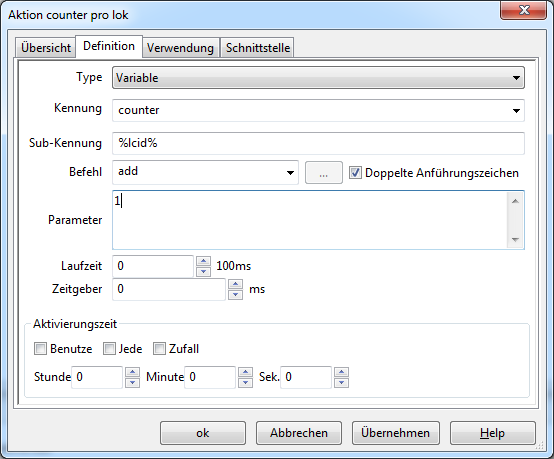Switch to the Übersicht tab
The height and width of the screenshot is (459, 554).
pos(46,48)
